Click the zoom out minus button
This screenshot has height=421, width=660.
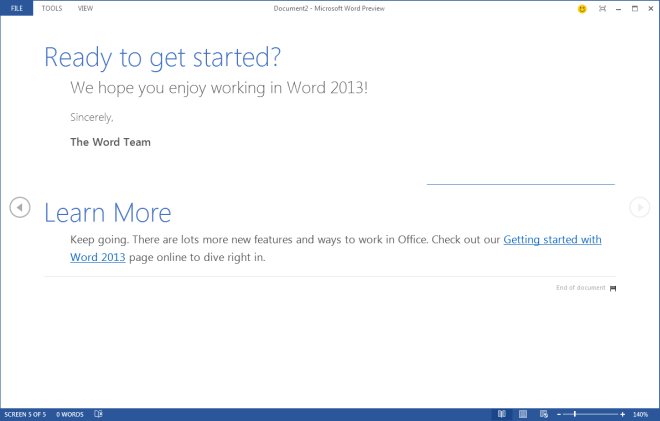tap(559, 415)
